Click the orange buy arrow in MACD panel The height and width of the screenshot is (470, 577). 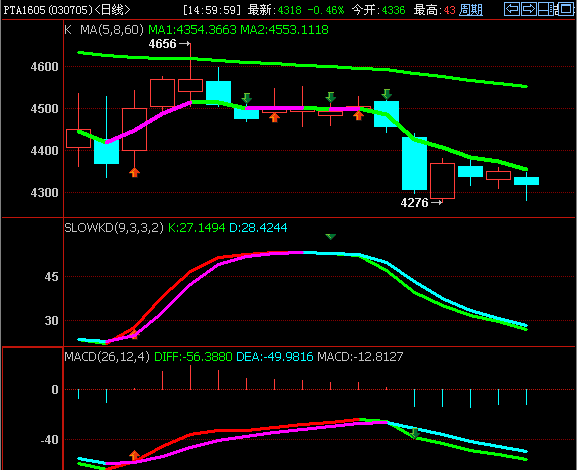[134, 456]
